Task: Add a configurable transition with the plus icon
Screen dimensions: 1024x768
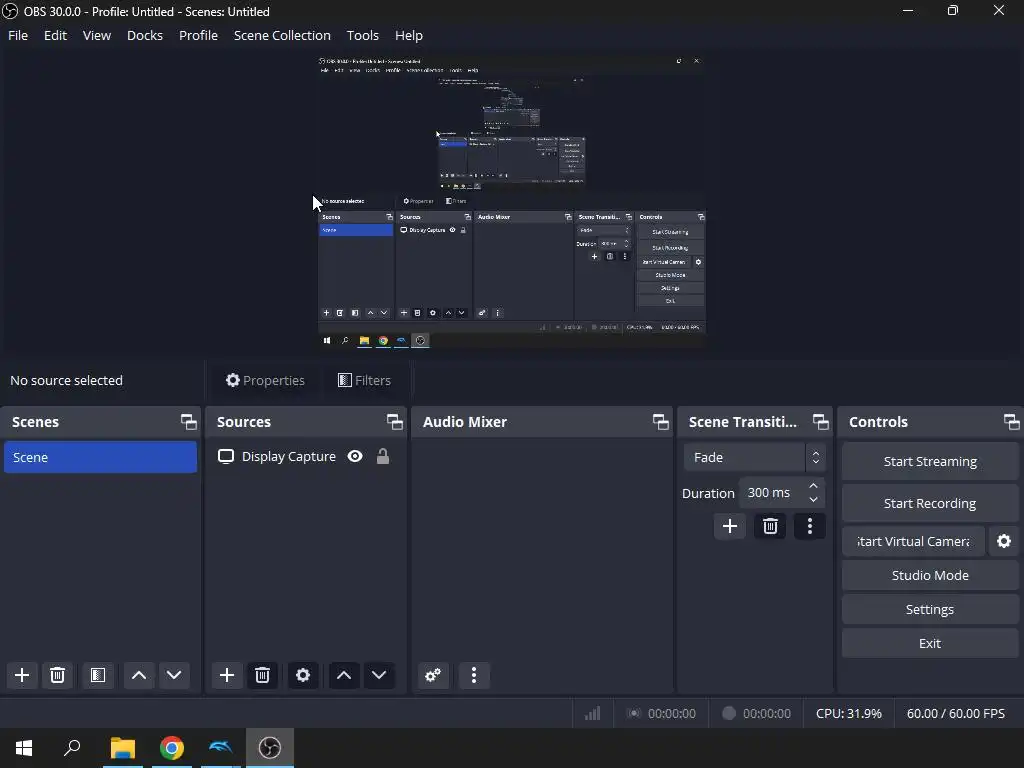Action: click(x=730, y=526)
